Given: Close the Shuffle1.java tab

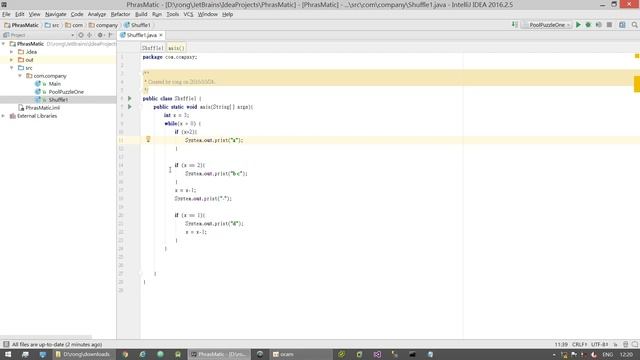Looking at the screenshot, I should (161, 36).
